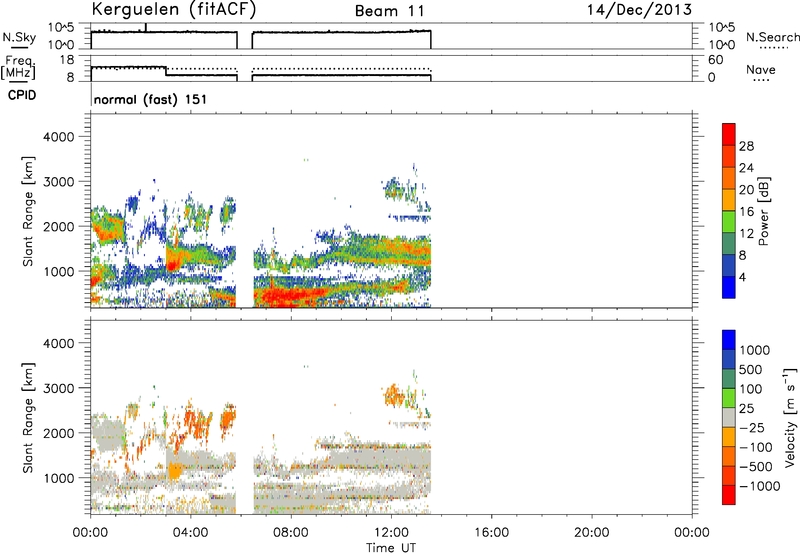Click the 'normal (fast) 151' text
Image resolution: width=800 pixels, height=554 pixels.
click(151, 99)
